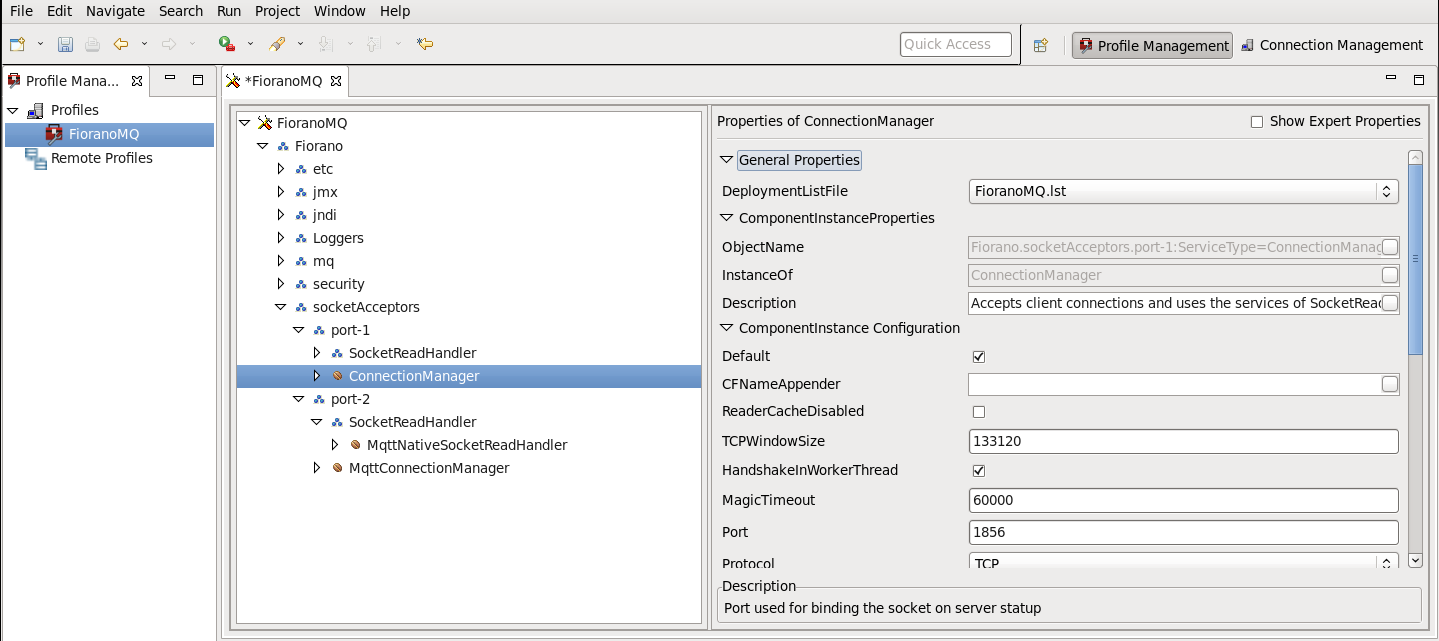This screenshot has height=641, width=1439.
Task: Collapse the port-2 tree node
Action: click(x=299, y=399)
